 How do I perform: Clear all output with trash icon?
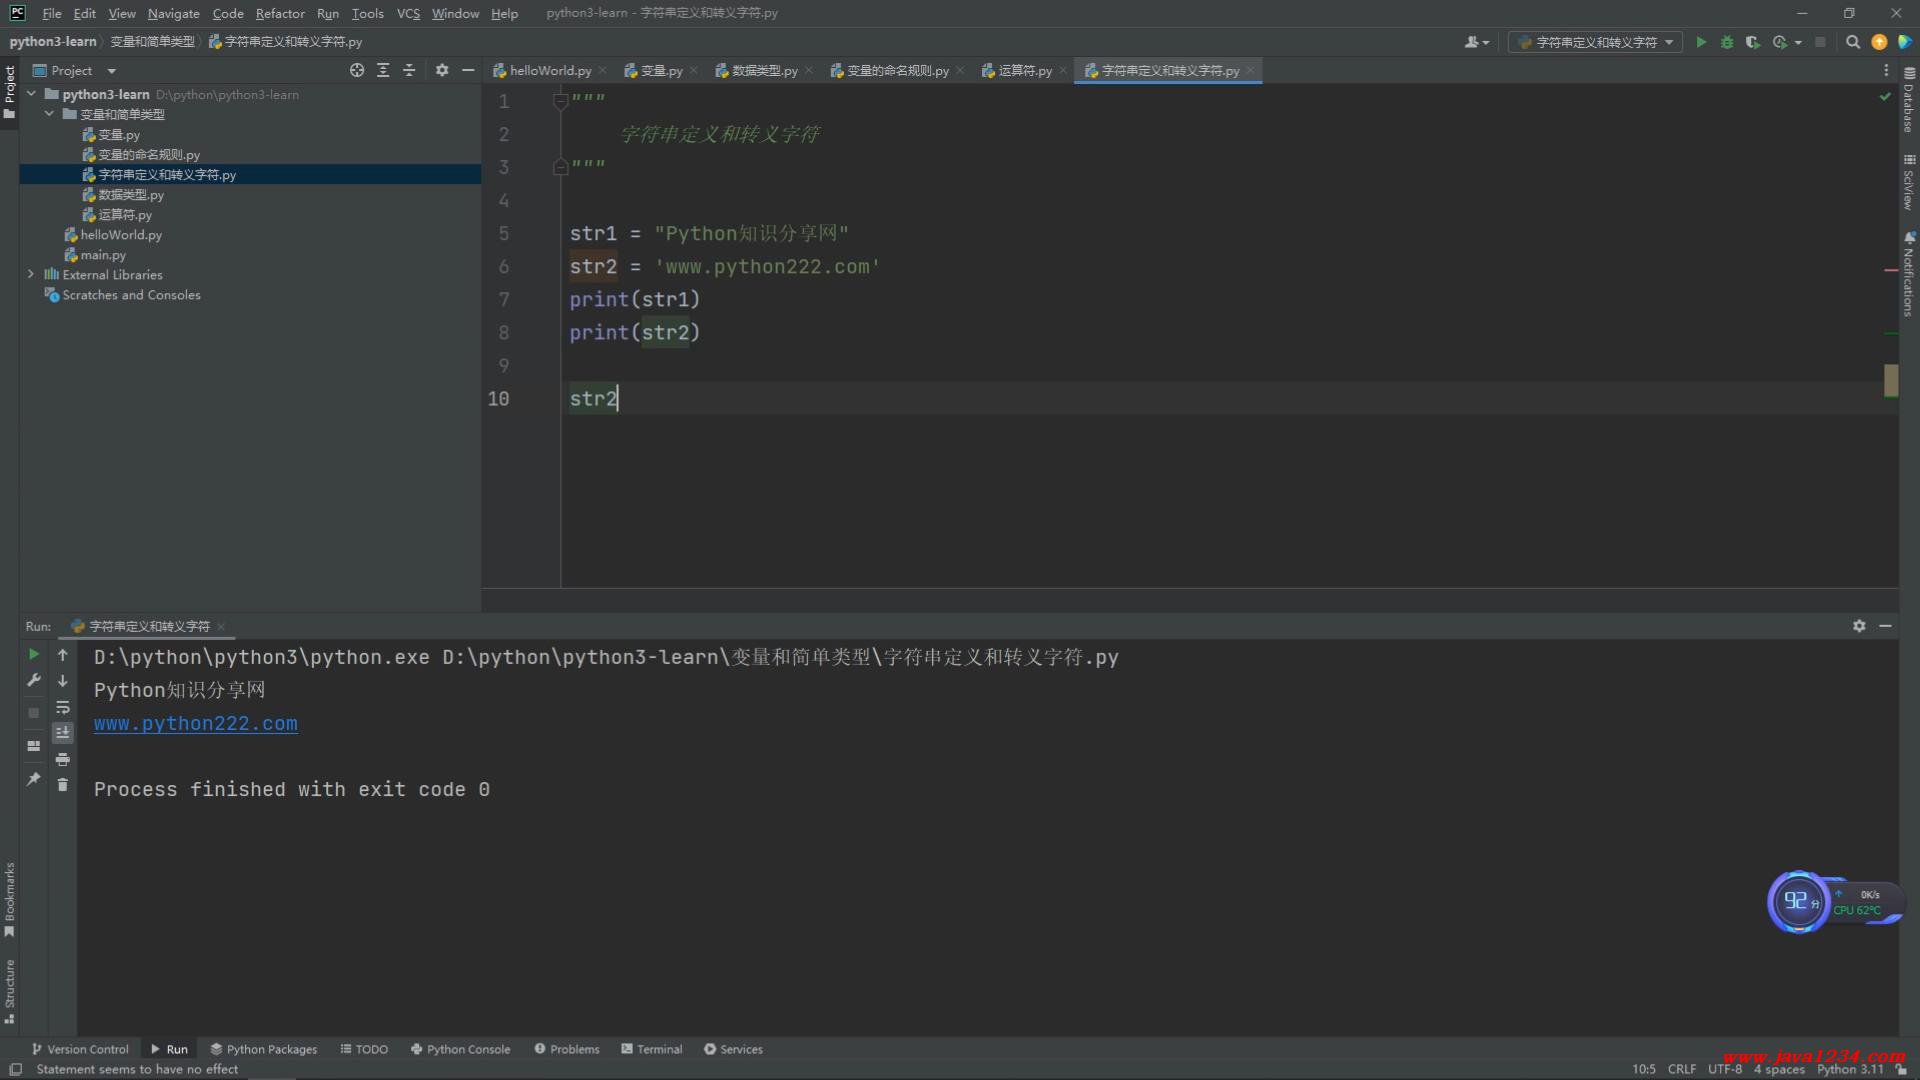(62, 785)
